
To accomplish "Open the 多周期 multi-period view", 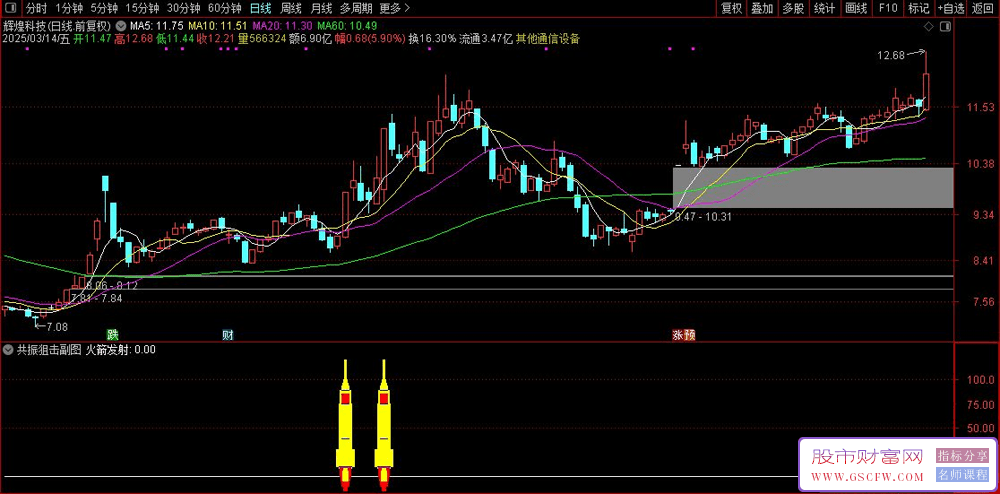I will tap(355, 8).
